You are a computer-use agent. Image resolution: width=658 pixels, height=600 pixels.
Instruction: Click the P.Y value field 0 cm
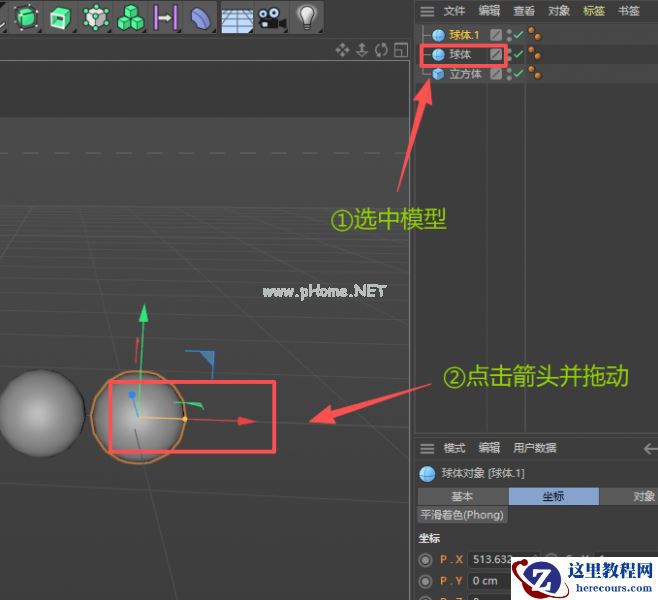(491, 581)
